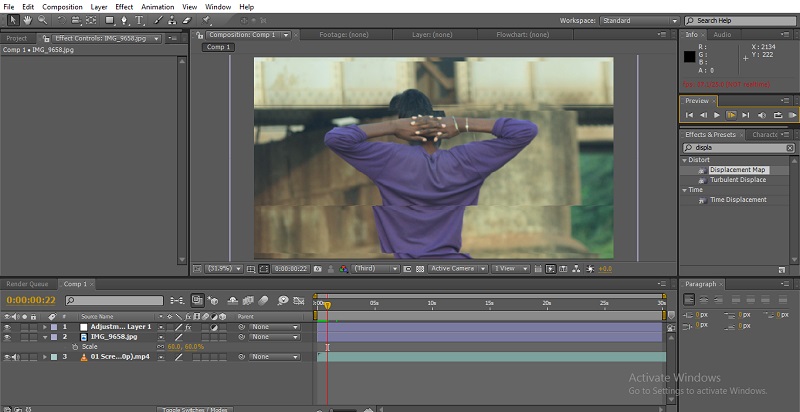Collapse the Distort effects category
800x412 pixels.
coord(685,160)
